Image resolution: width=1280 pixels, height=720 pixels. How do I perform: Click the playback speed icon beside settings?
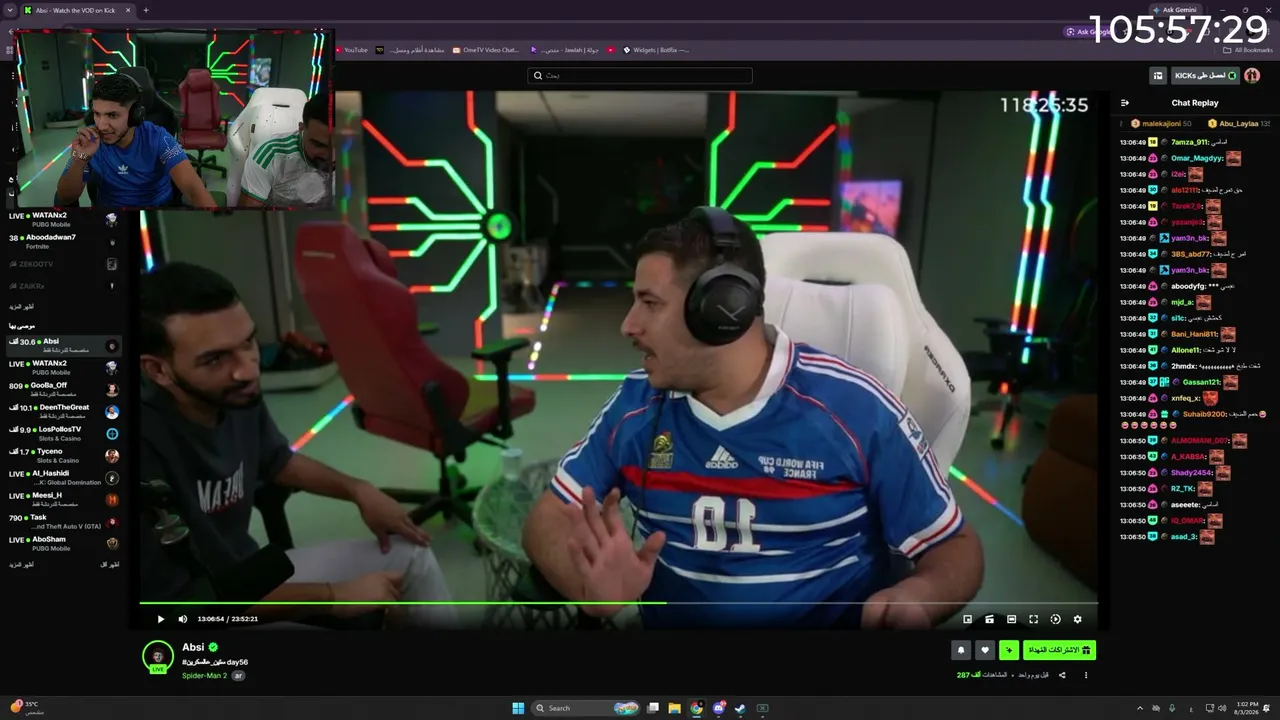pos(1055,619)
